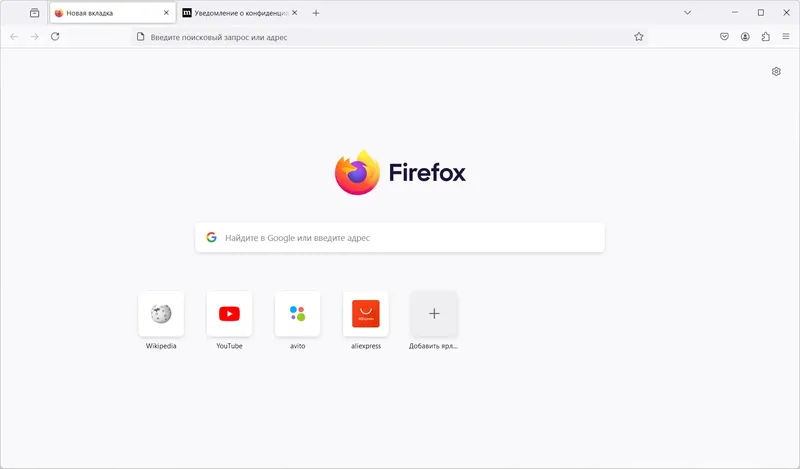Open Firefox account profile icon
Screen dimensions: 800x469
[x=745, y=37]
